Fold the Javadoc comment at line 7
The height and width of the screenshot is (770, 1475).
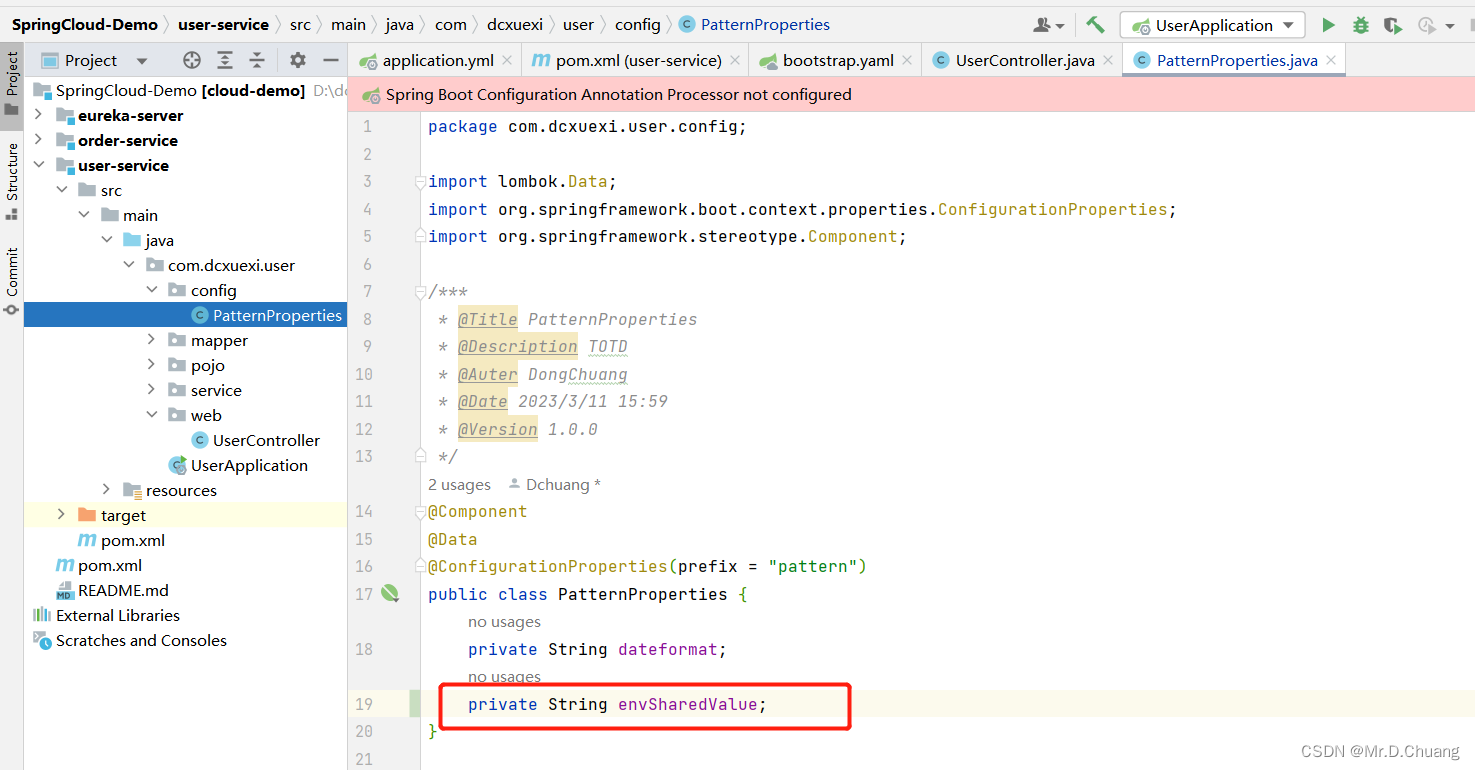[421, 292]
